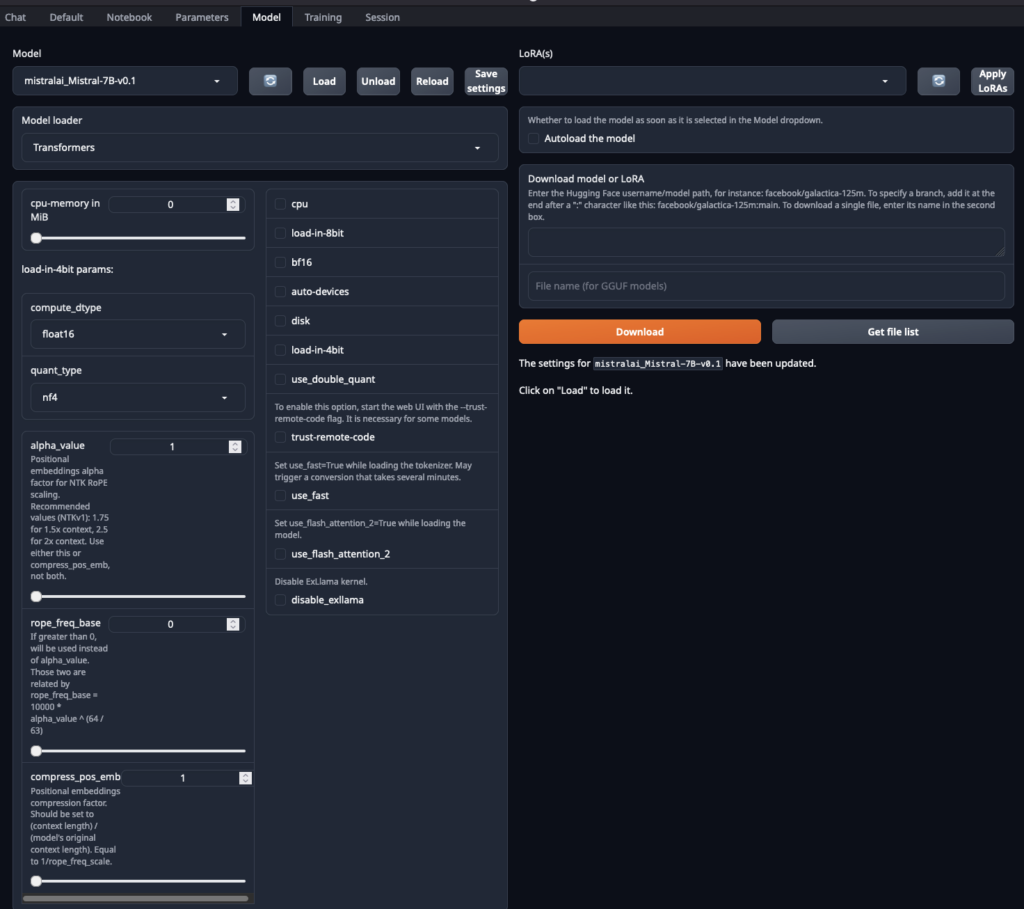1024x909 pixels.
Task: Refresh the model list with refresh icon
Action: (270, 81)
